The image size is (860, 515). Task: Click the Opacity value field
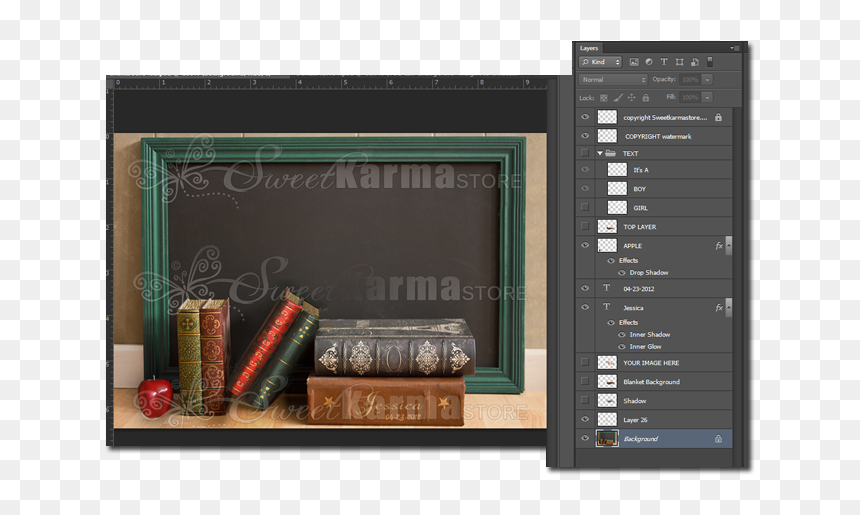pos(690,80)
